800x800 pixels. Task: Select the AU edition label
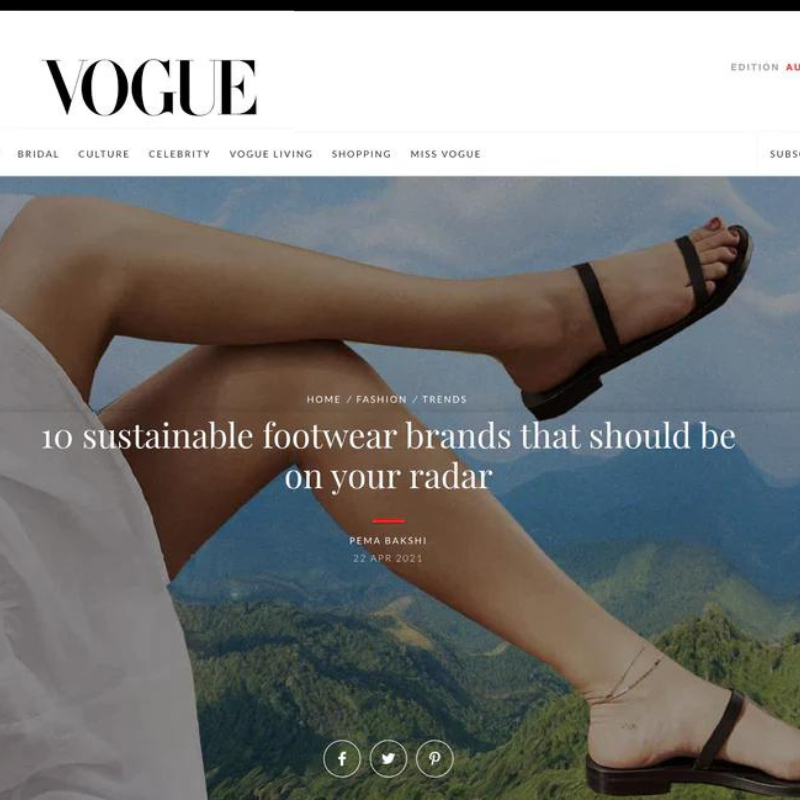pos(792,67)
